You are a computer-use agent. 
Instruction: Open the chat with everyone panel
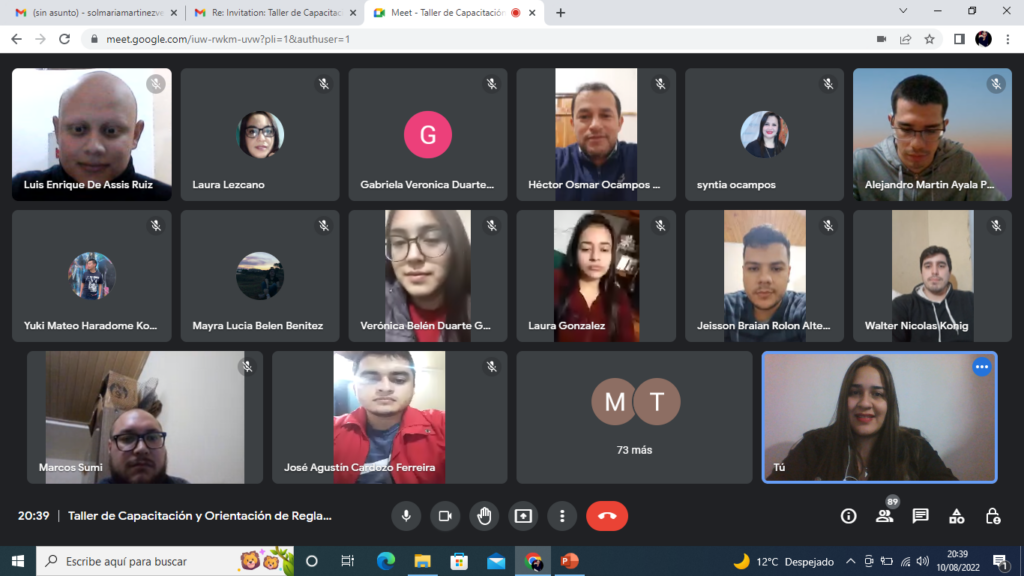pos(920,516)
